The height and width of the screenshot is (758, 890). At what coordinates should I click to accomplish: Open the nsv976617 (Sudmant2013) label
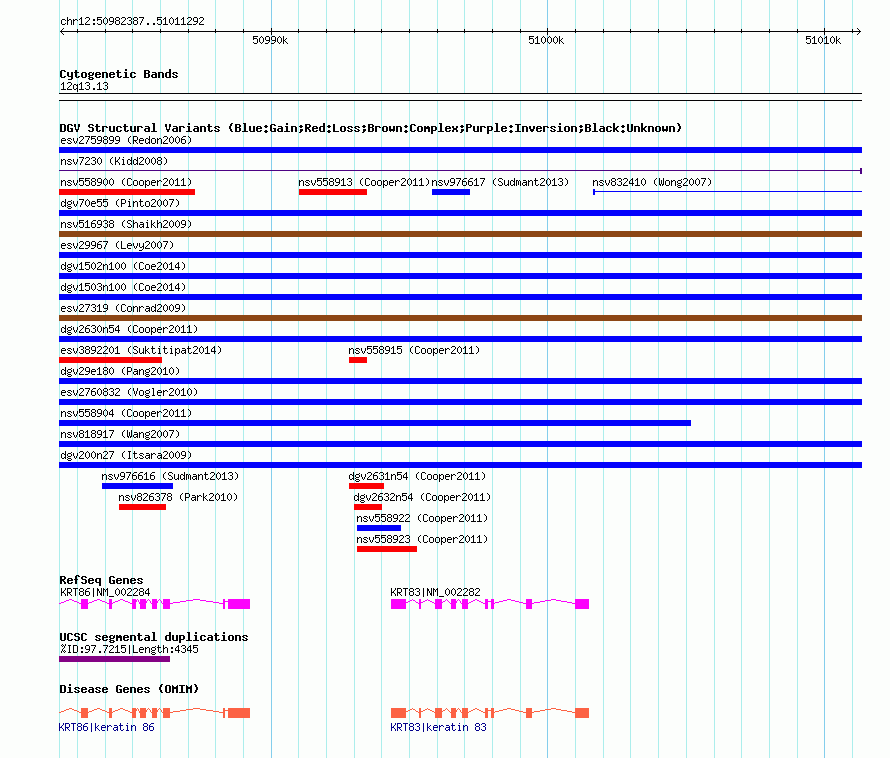tap(500, 182)
